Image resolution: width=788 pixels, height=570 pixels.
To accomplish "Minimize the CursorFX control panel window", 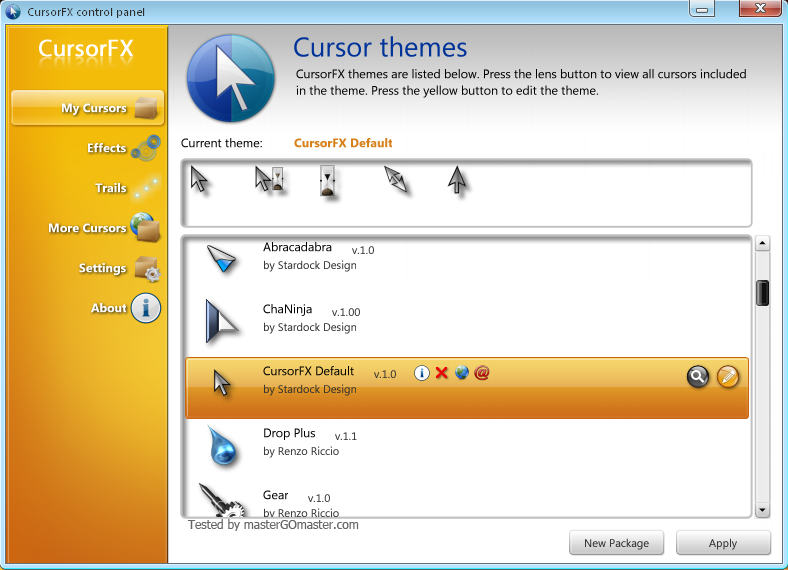I will point(702,9).
